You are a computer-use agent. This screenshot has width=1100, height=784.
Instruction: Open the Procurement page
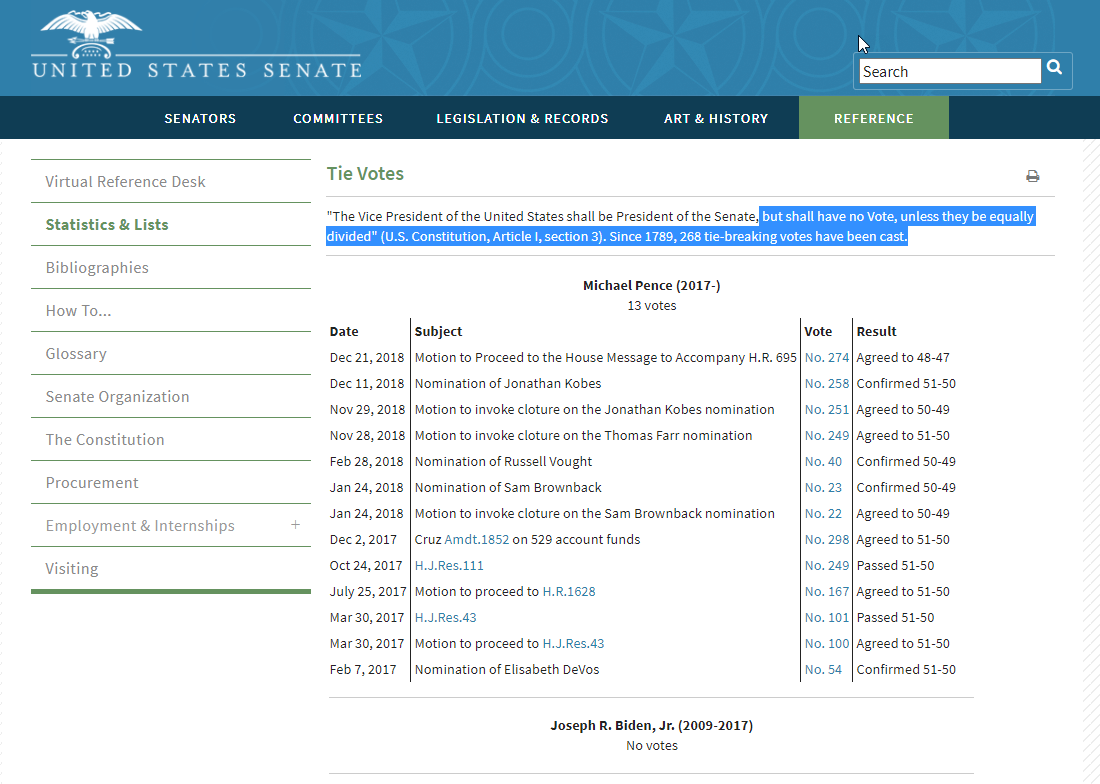92,482
